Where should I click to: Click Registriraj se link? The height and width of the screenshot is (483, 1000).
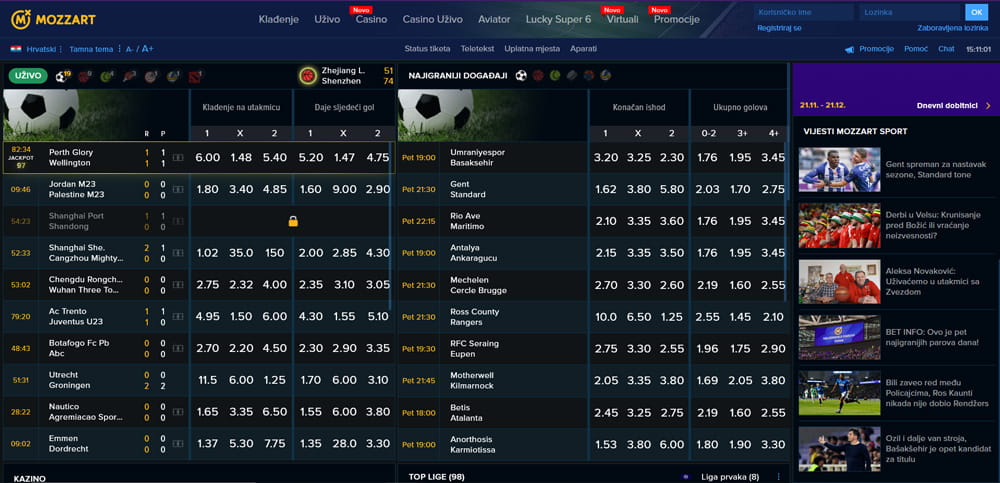(x=779, y=28)
